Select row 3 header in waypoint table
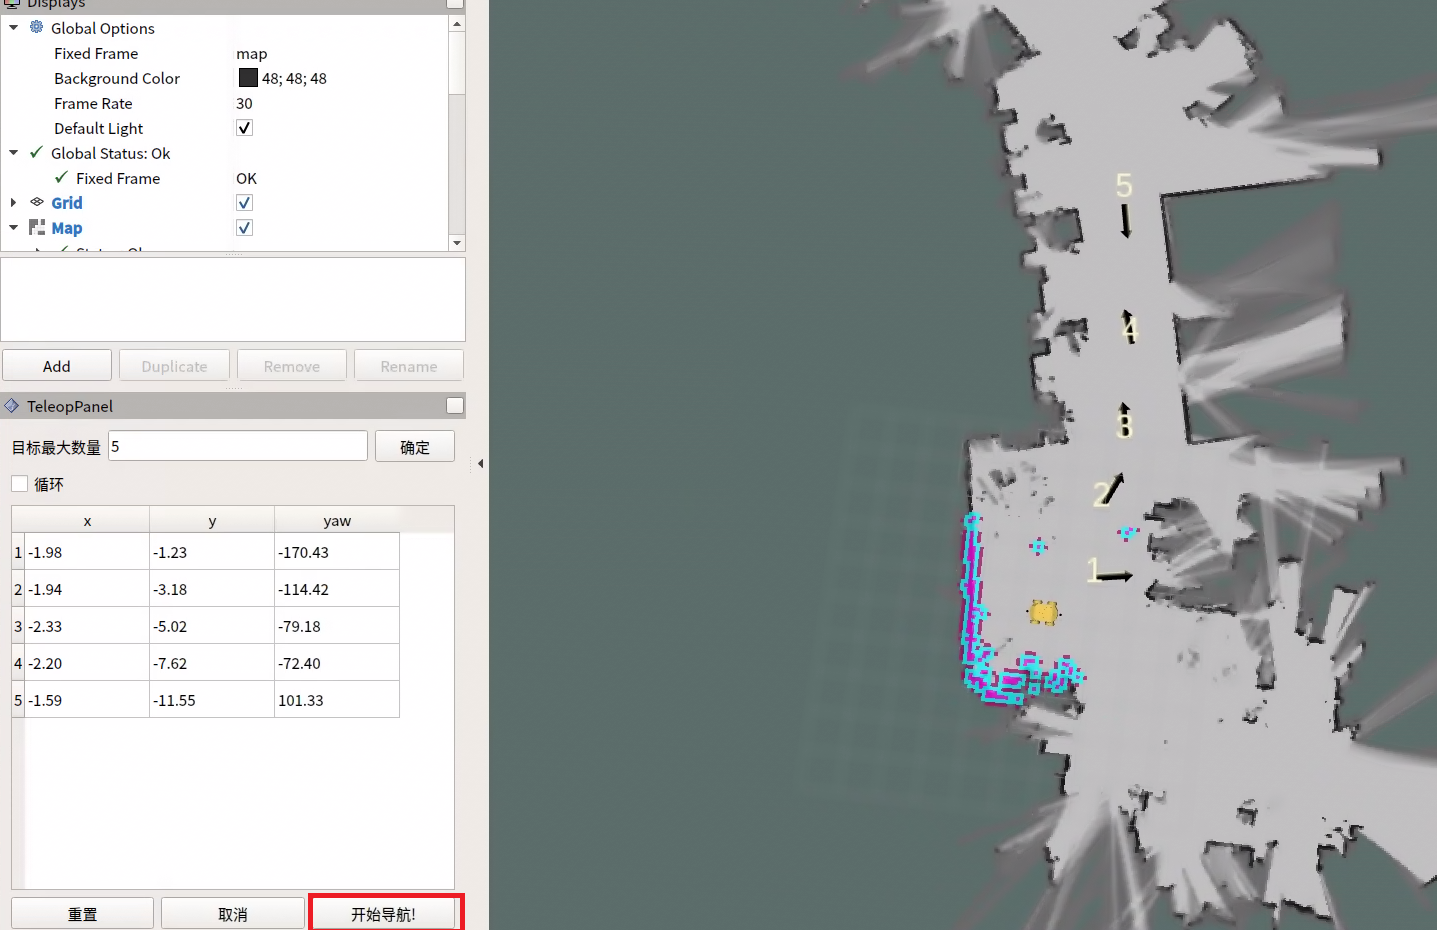The width and height of the screenshot is (1437, 930). point(18,627)
